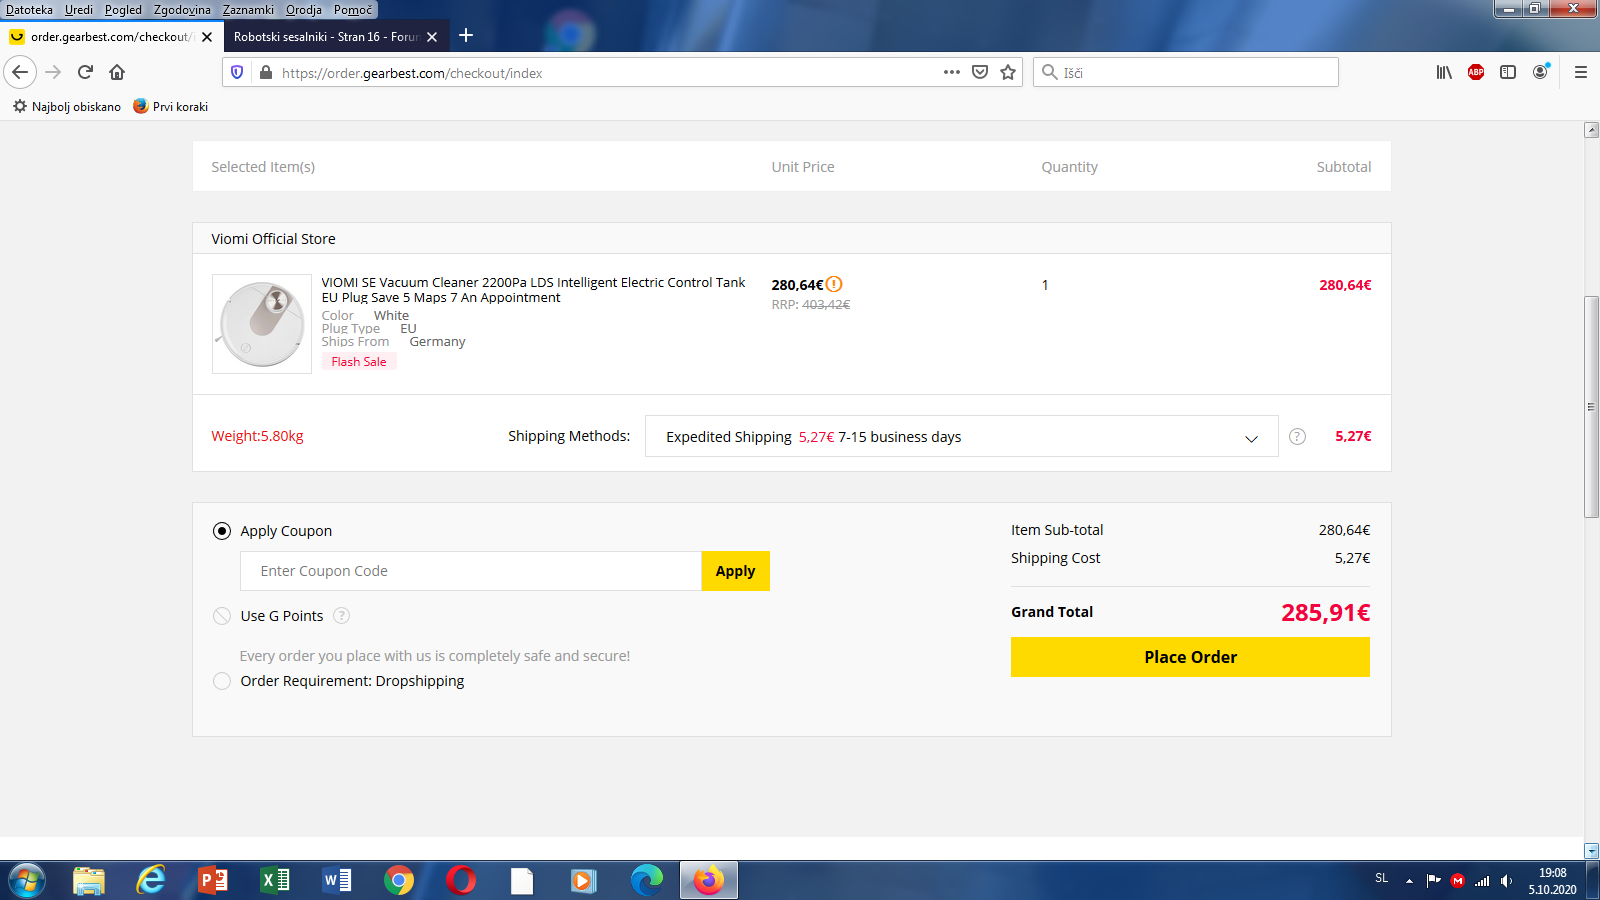Viewport: 1600px width, 900px height.
Task: Select the Apply Coupon radio button
Action: [x=222, y=531]
